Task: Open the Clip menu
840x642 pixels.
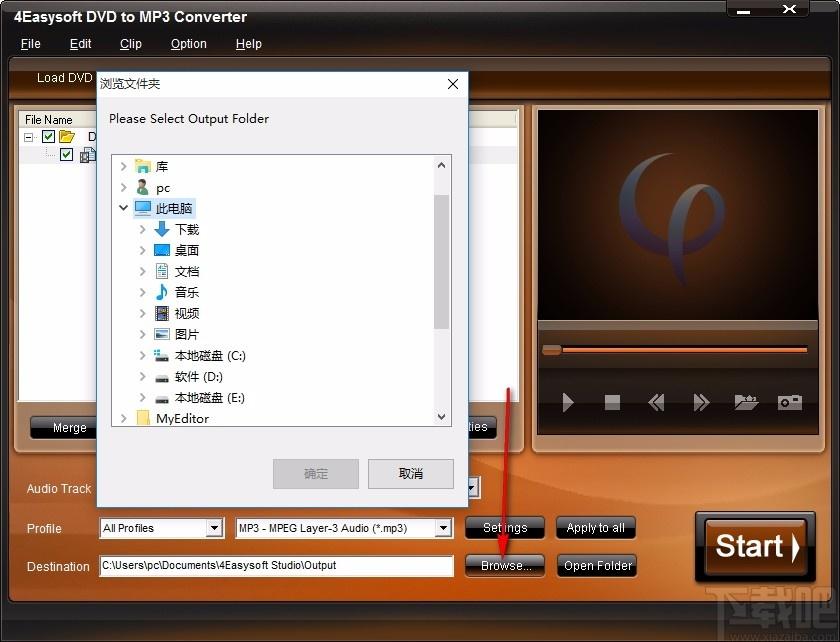Action: pos(131,44)
